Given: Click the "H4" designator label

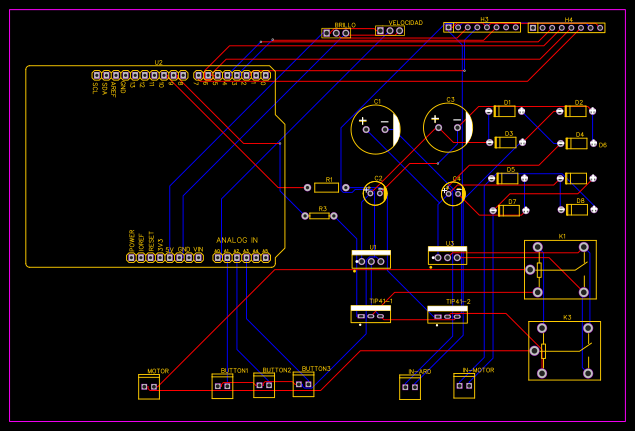Looking at the screenshot, I should [x=569, y=19].
